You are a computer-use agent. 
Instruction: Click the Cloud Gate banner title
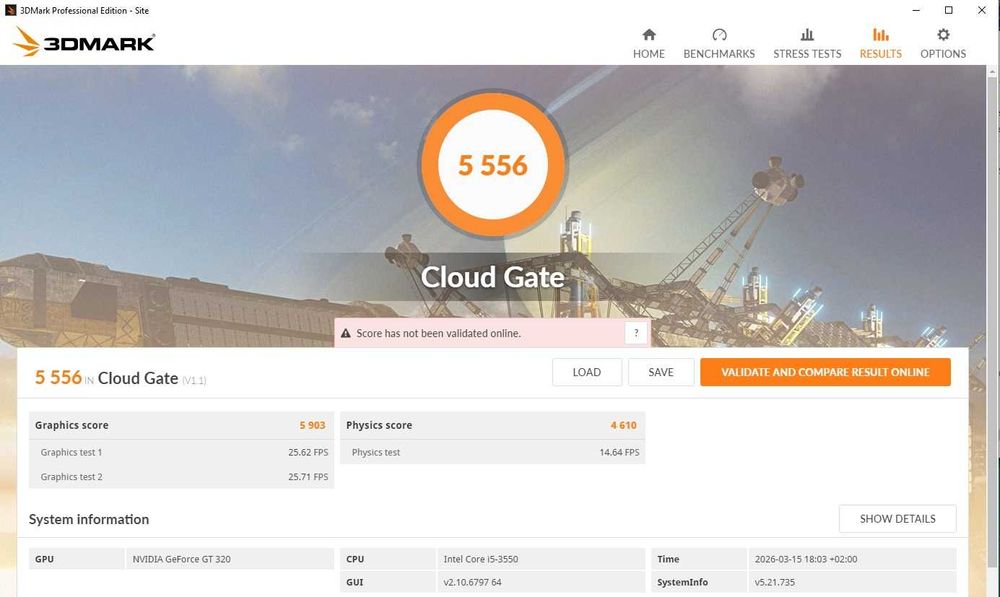pyautogui.click(x=492, y=277)
